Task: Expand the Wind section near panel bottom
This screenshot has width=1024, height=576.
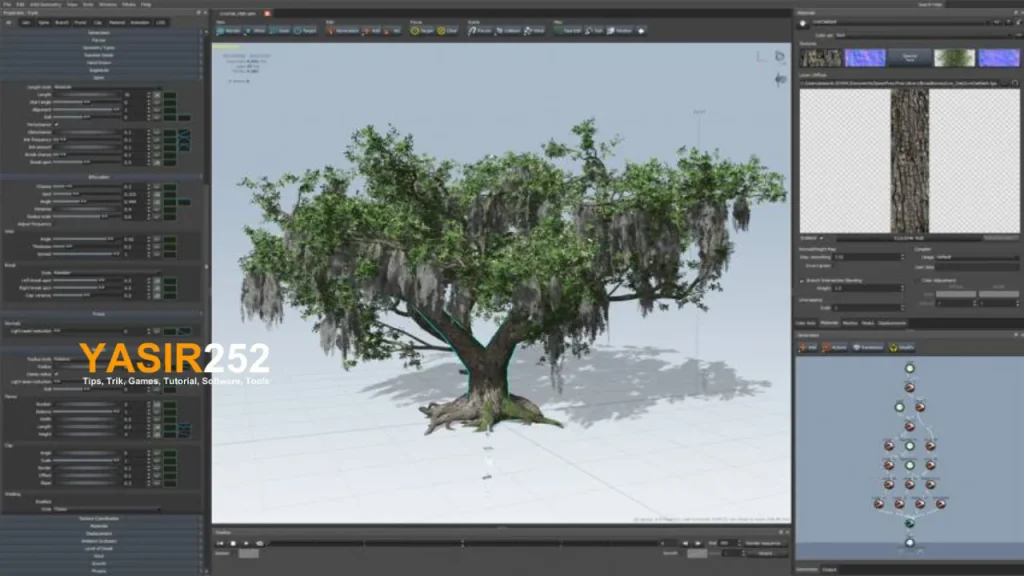Action: [101, 556]
